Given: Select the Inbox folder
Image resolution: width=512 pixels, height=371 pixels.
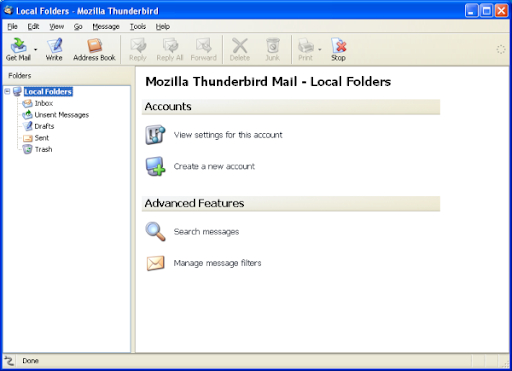Looking at the screenshot, I should pyautogui.click(x=44, y=103).
